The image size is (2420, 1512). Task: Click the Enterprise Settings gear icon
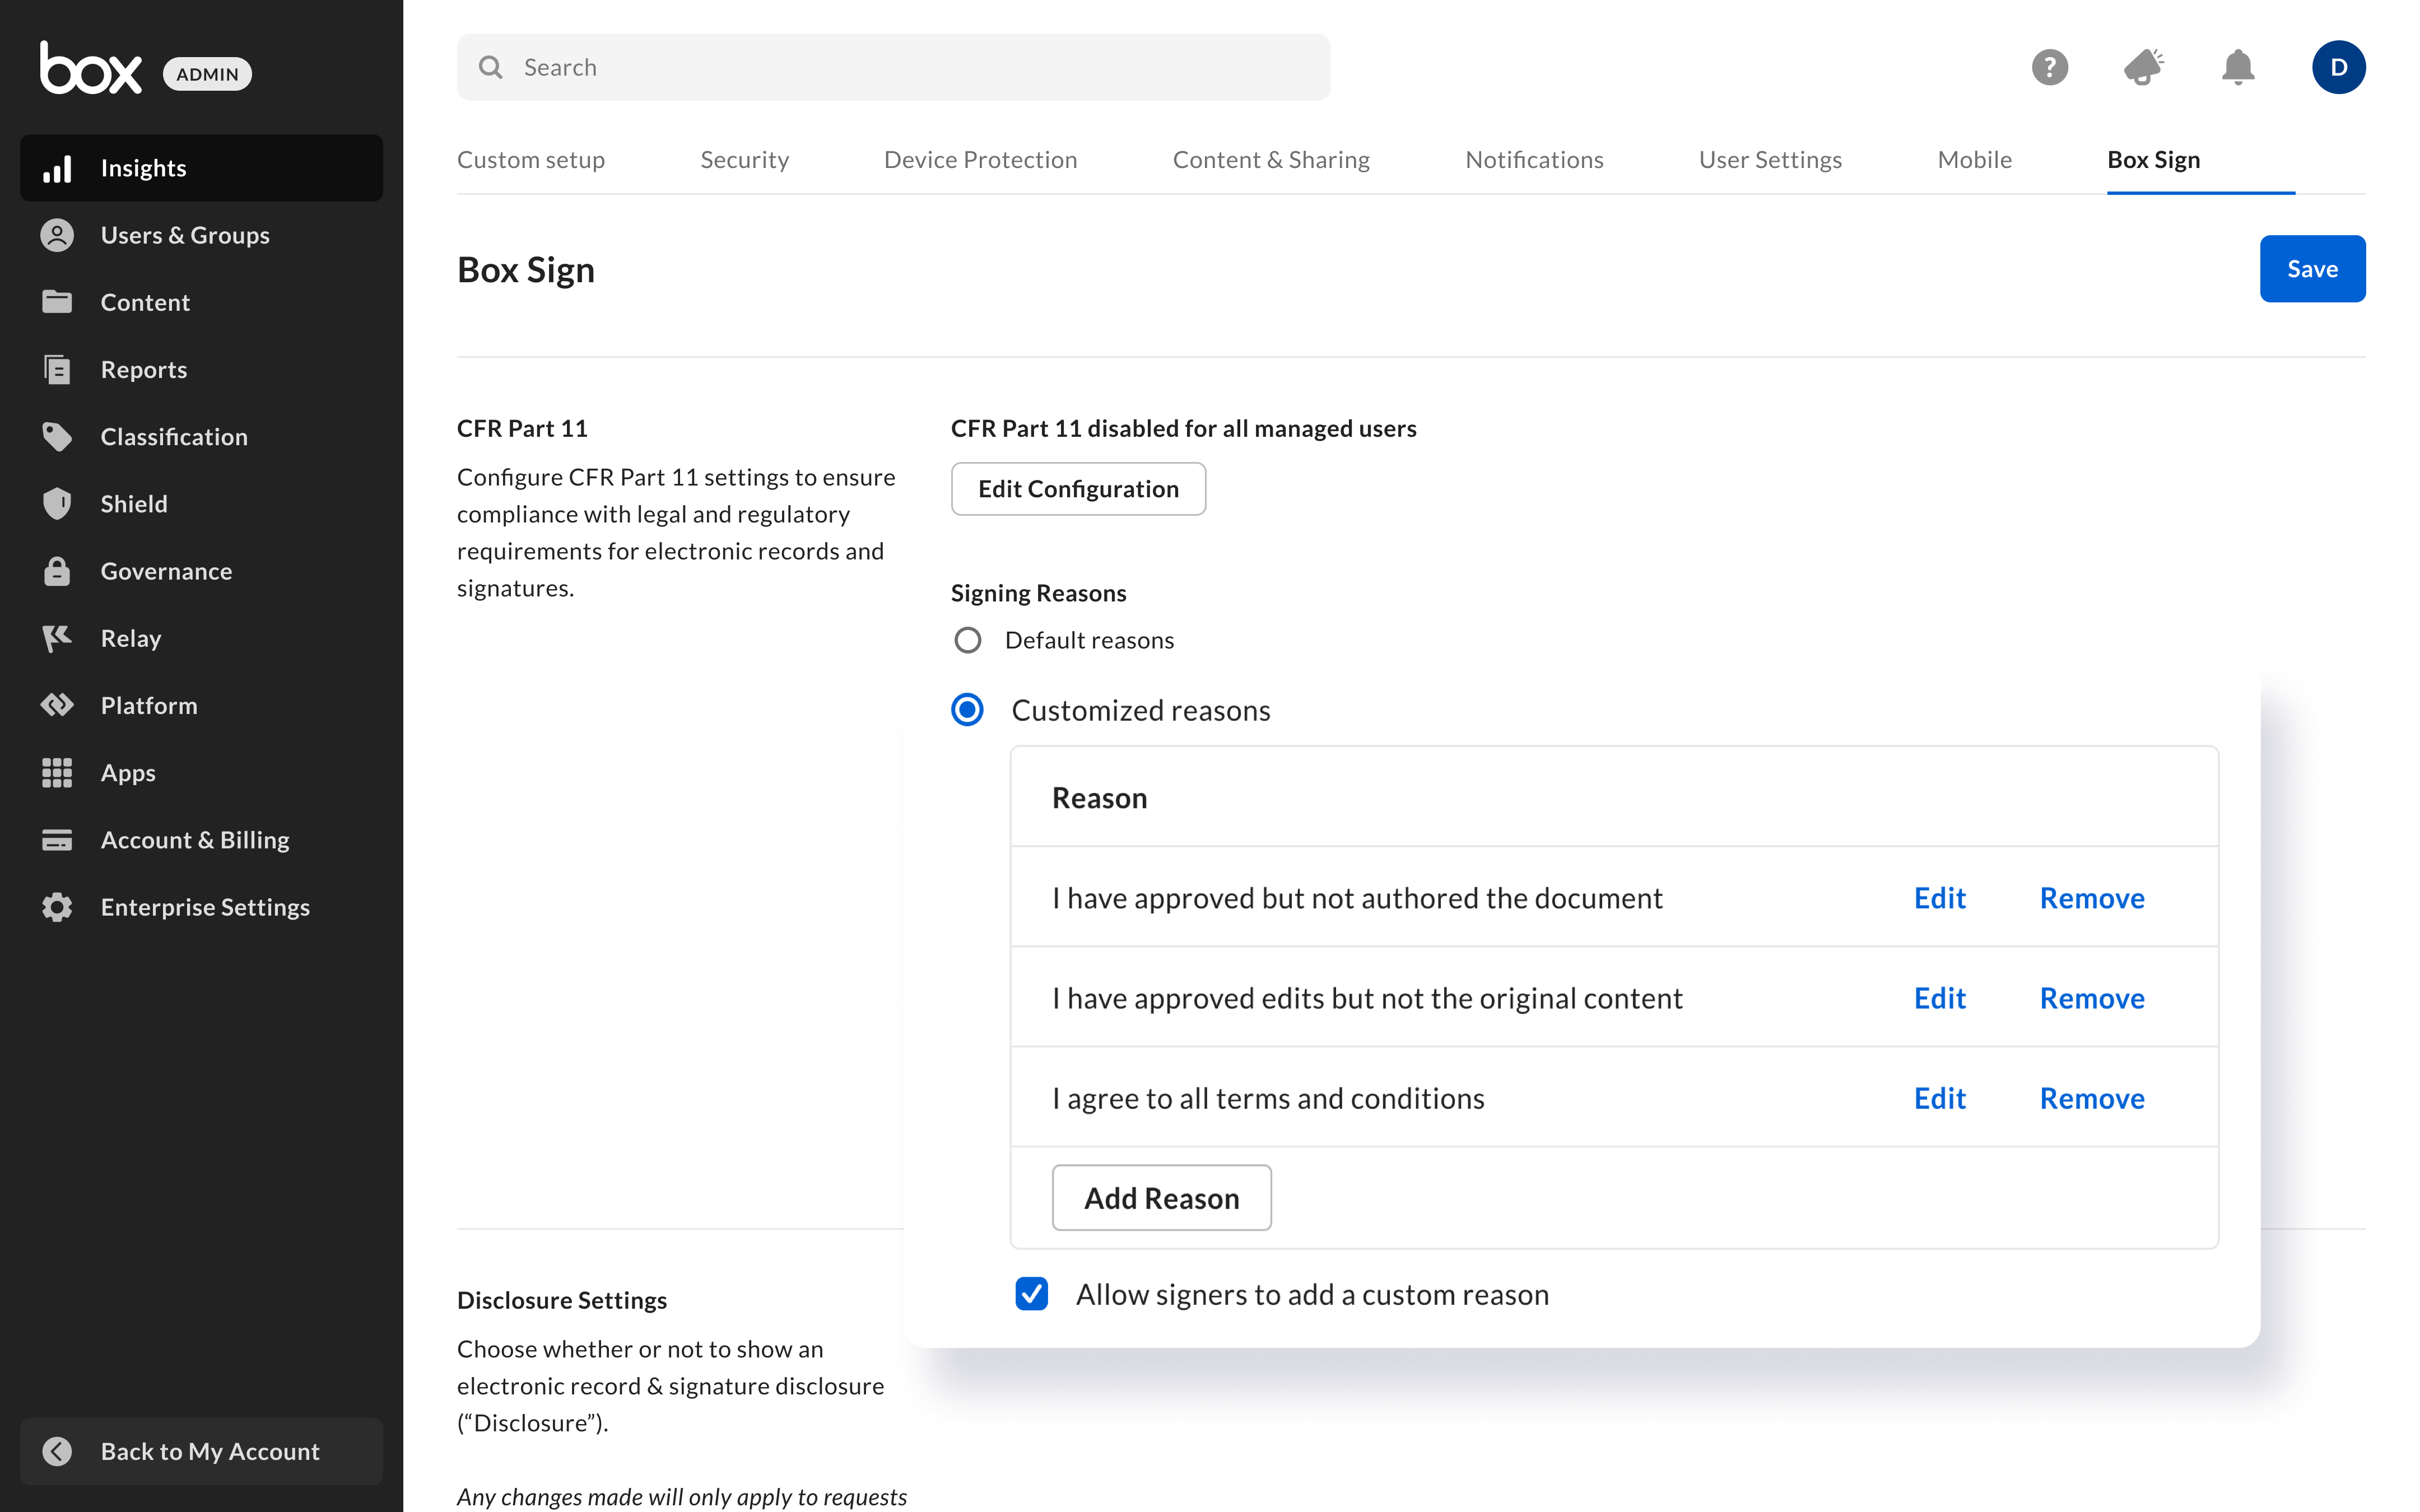click(57, 907)
